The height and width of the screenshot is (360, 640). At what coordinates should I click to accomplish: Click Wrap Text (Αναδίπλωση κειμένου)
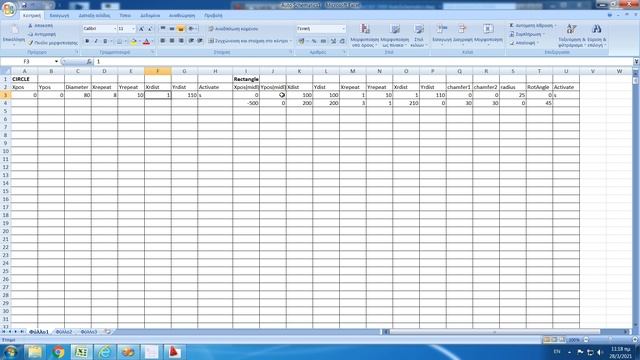pos(233,29)
